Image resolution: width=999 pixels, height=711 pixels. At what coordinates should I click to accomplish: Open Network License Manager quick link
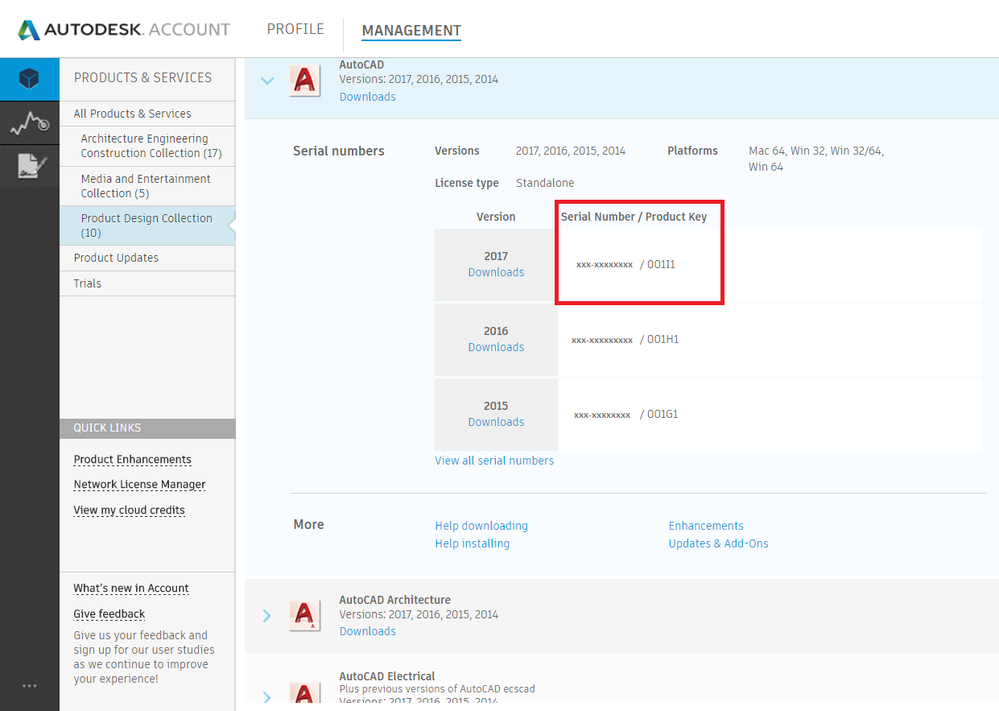[x=140, y=484]
